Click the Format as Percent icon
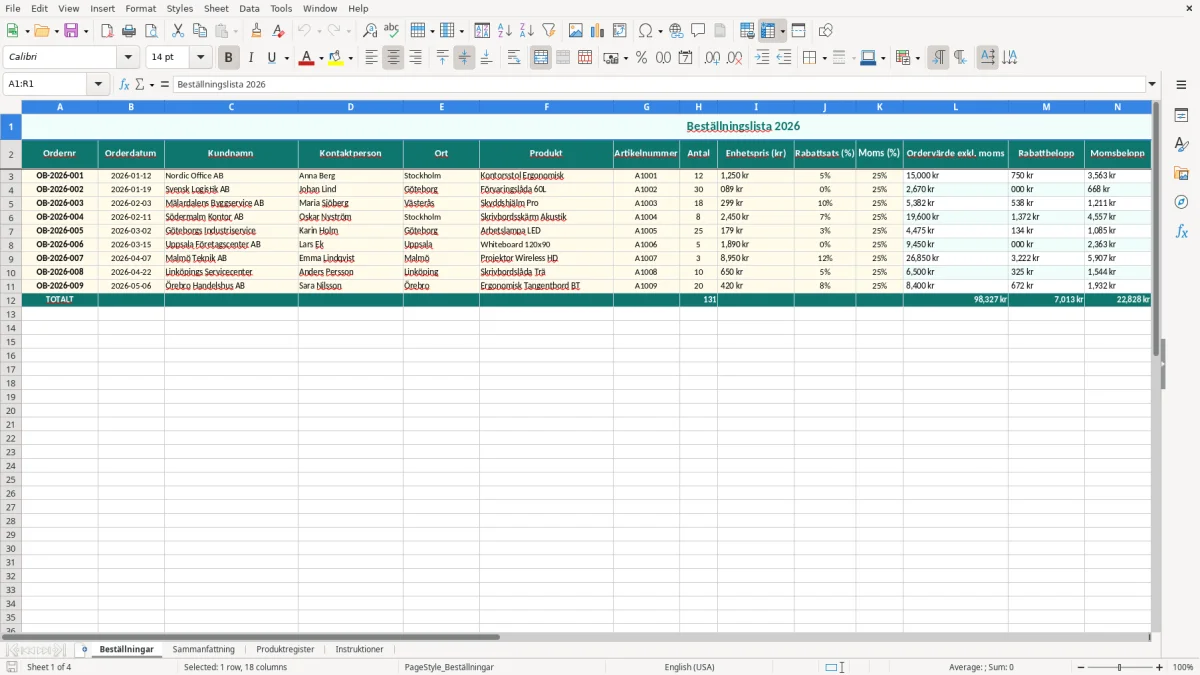This screenshot has width=1200, height=675. pyautogui.click(x=641, y=58)
